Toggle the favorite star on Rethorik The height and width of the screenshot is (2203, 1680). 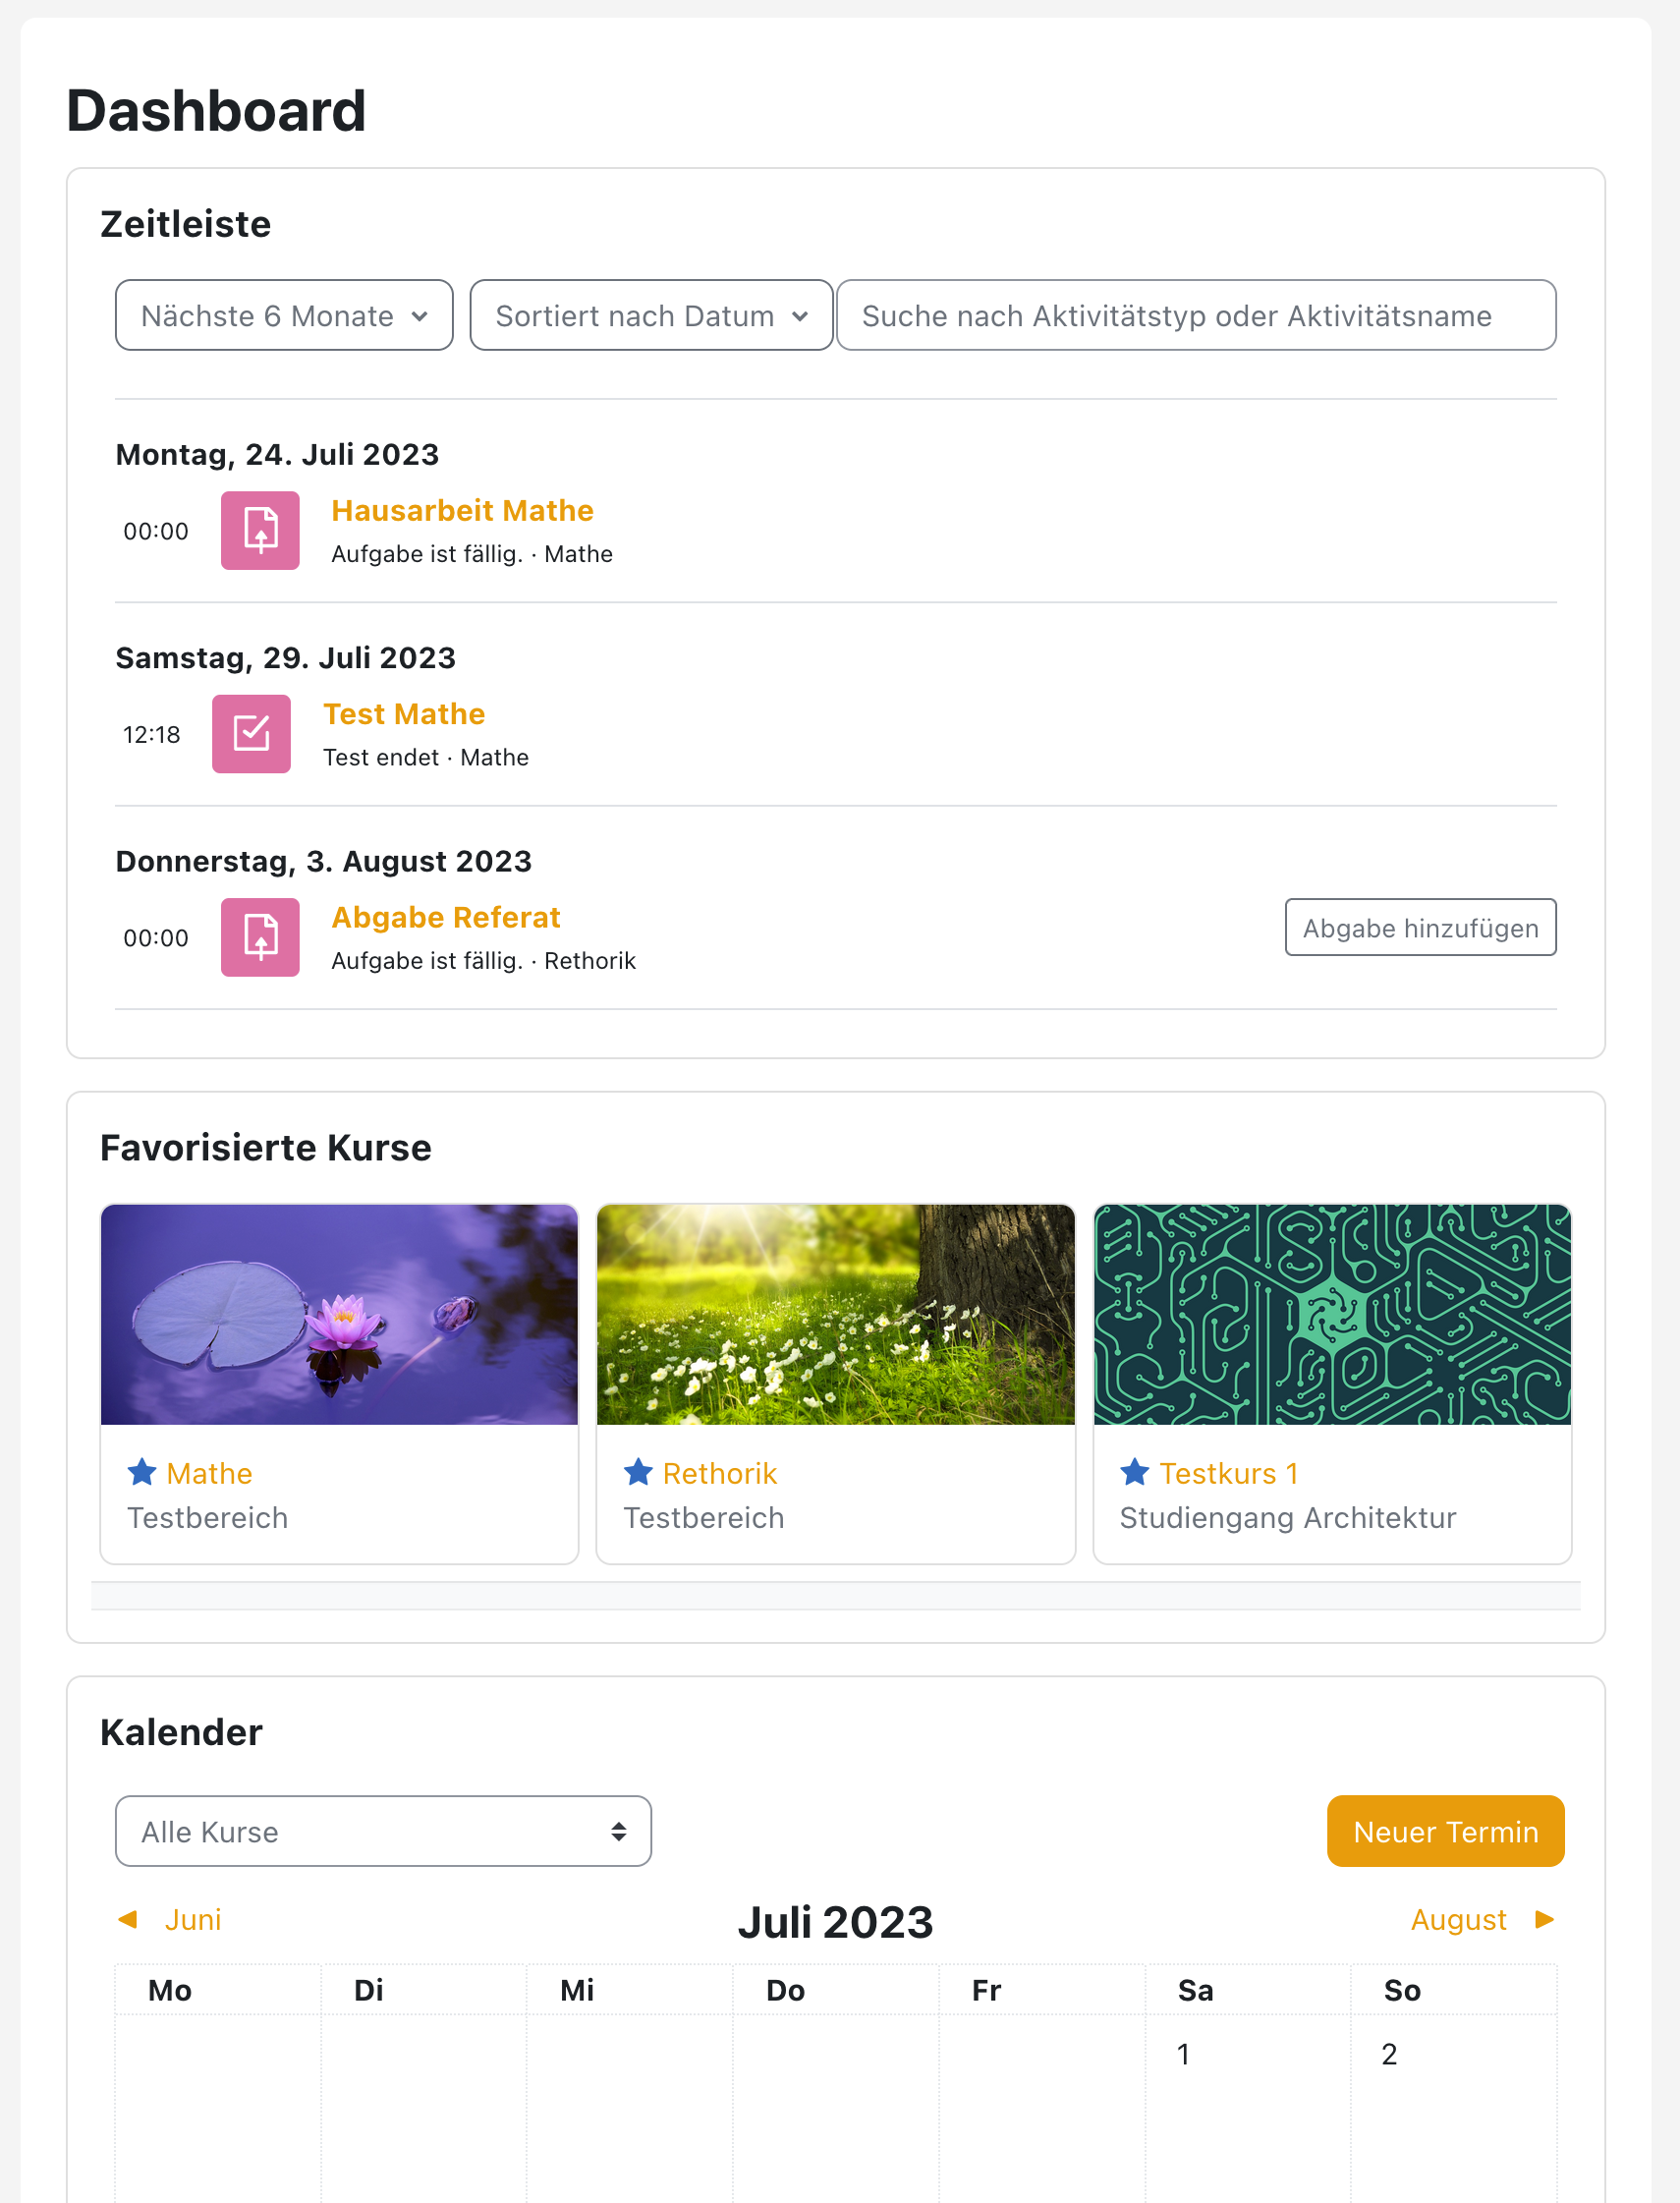[x=638, y=1472]
